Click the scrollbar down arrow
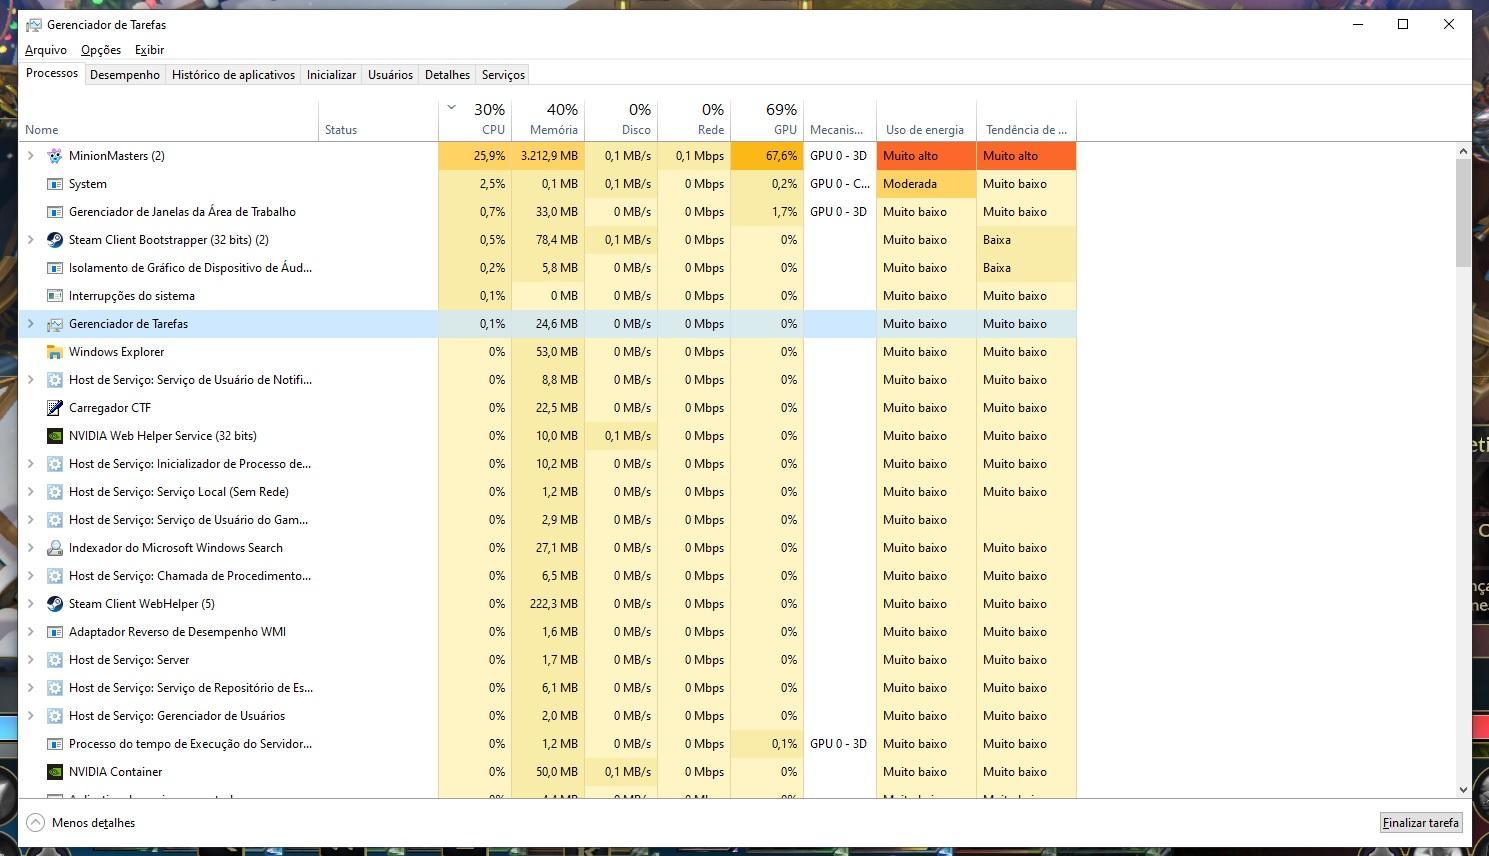 (1463, 790)
